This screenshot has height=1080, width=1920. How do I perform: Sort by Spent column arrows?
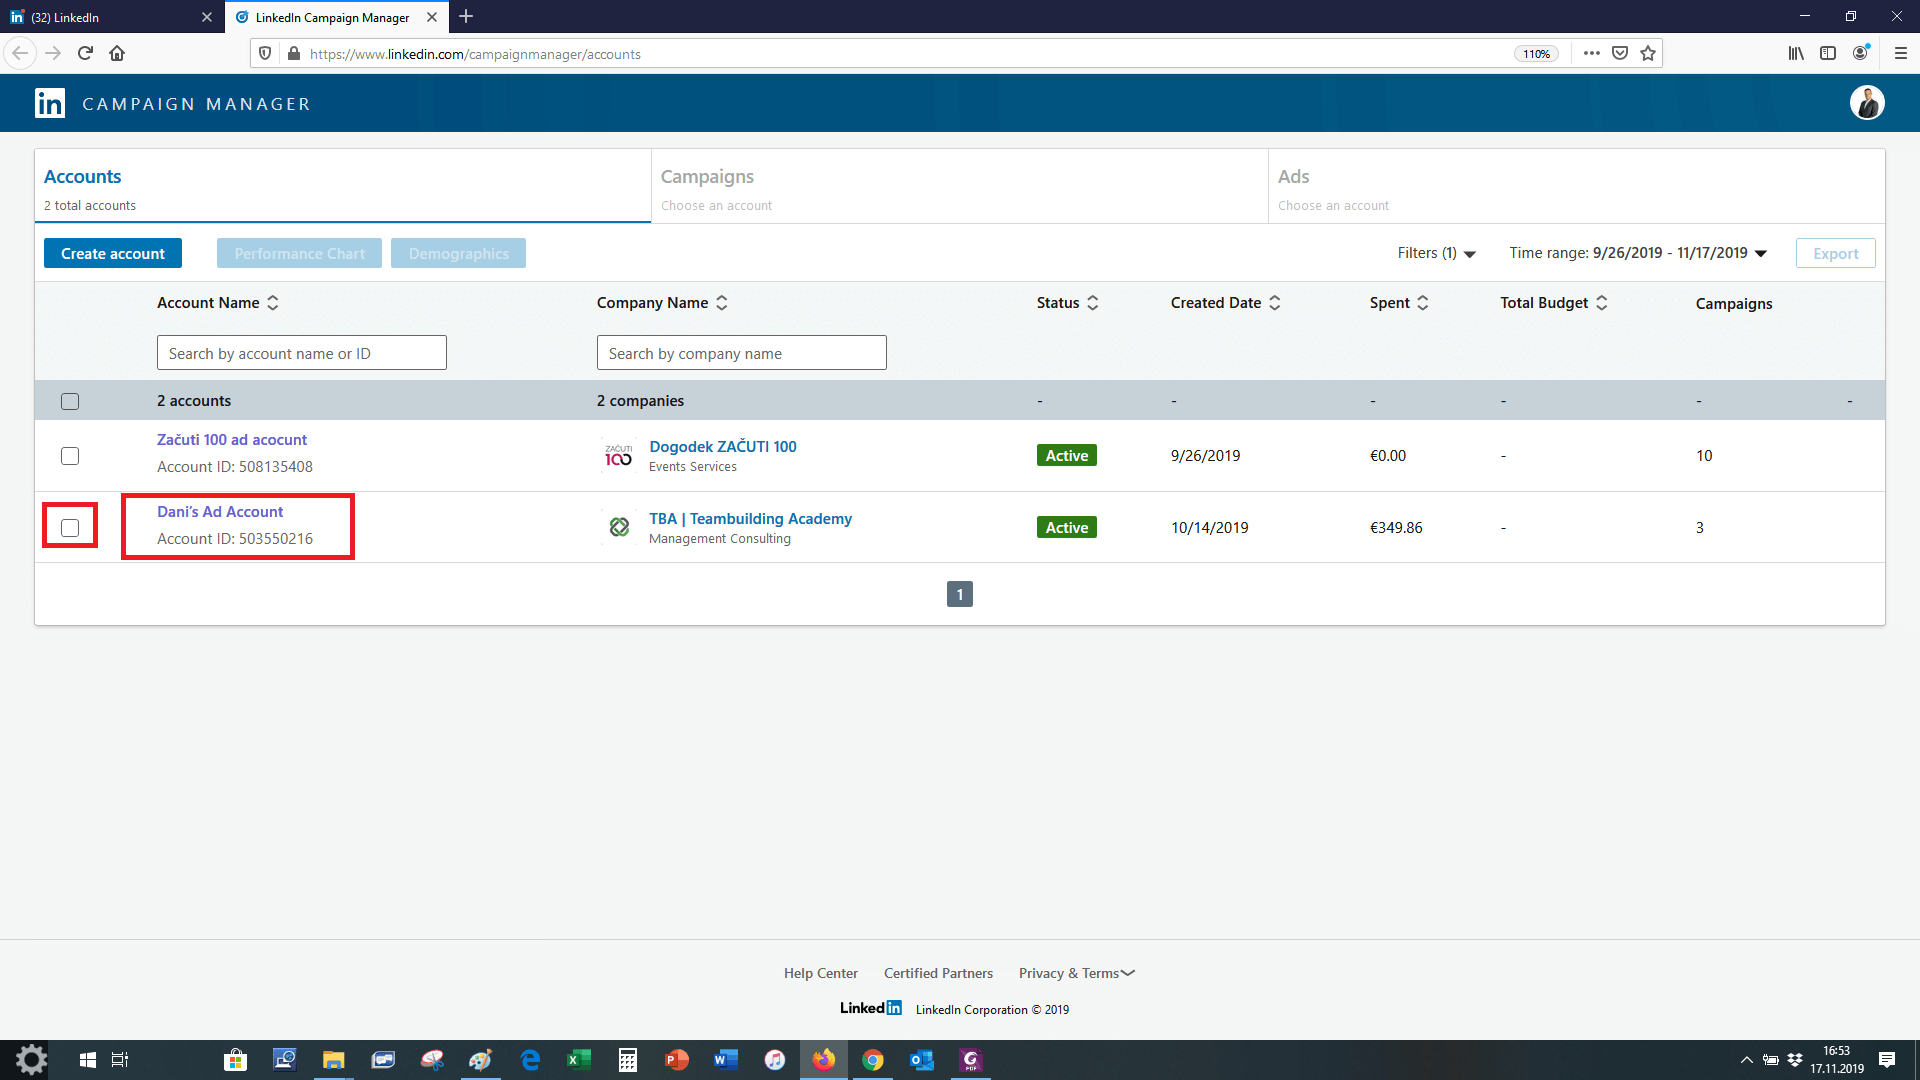point(1423,303)
